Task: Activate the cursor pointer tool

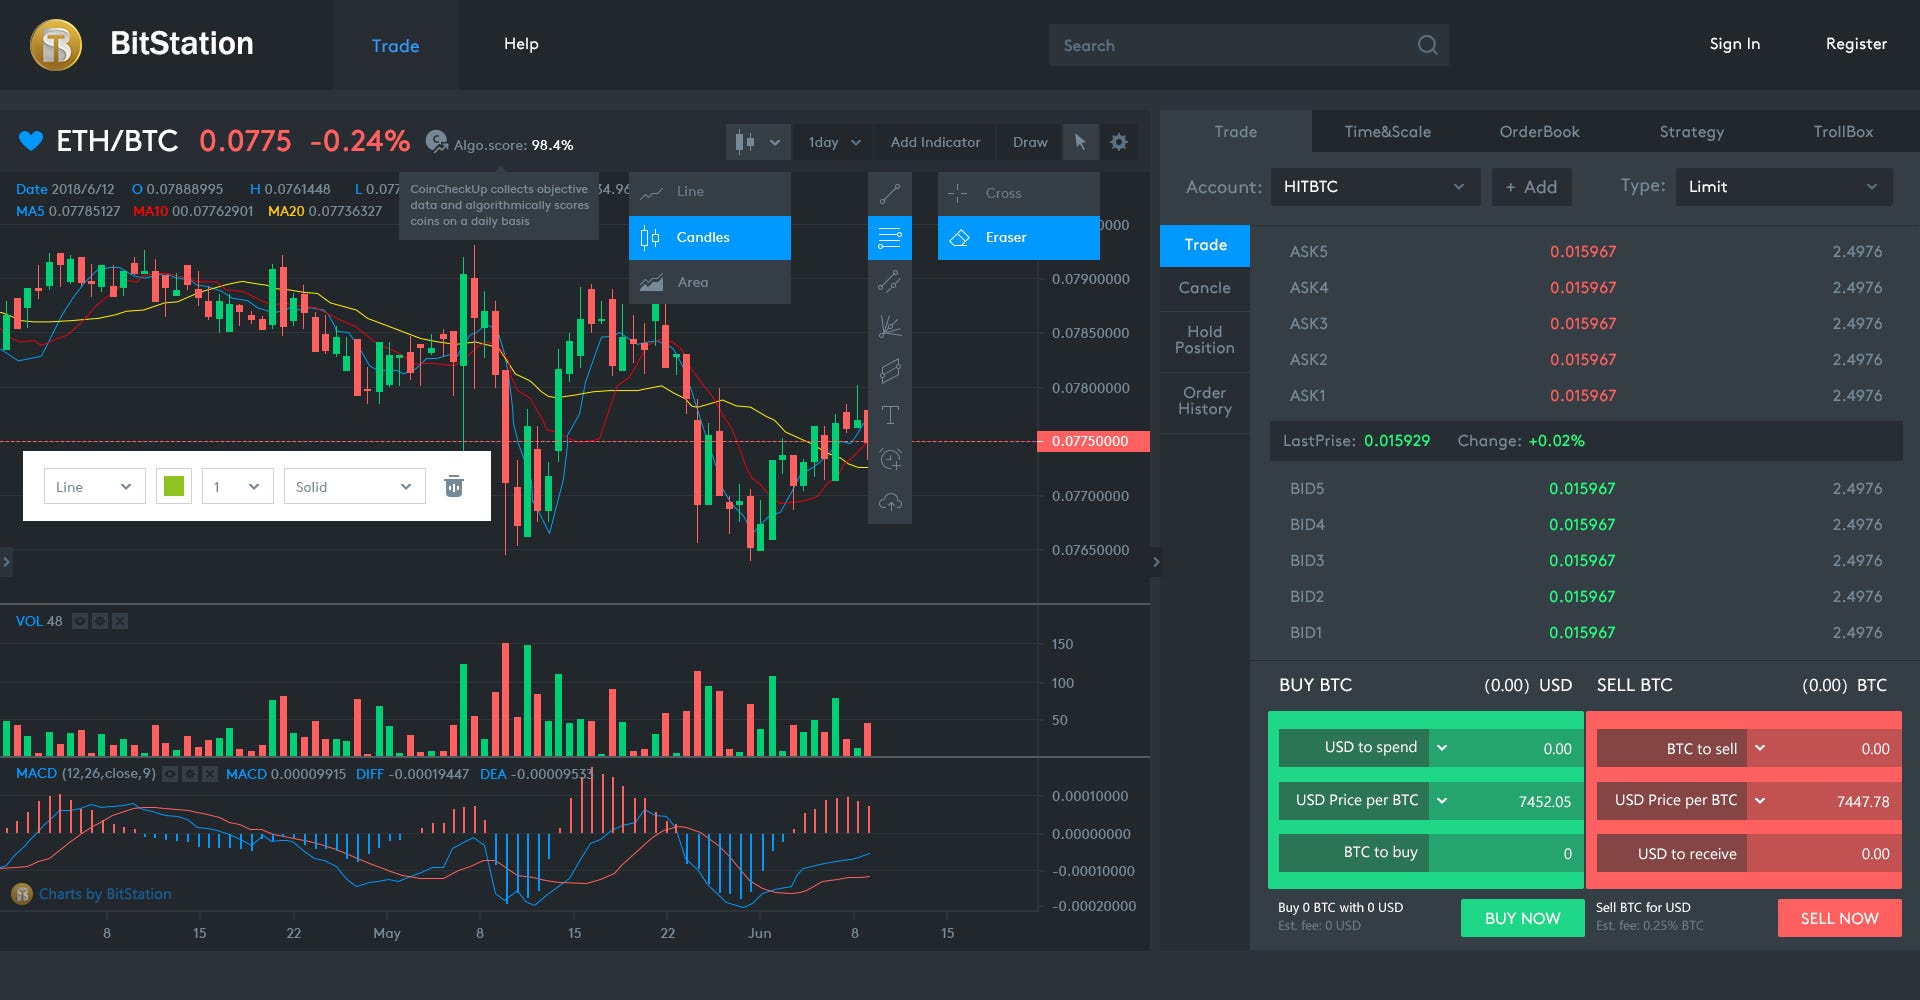Action: click(x=1080, y=142)
